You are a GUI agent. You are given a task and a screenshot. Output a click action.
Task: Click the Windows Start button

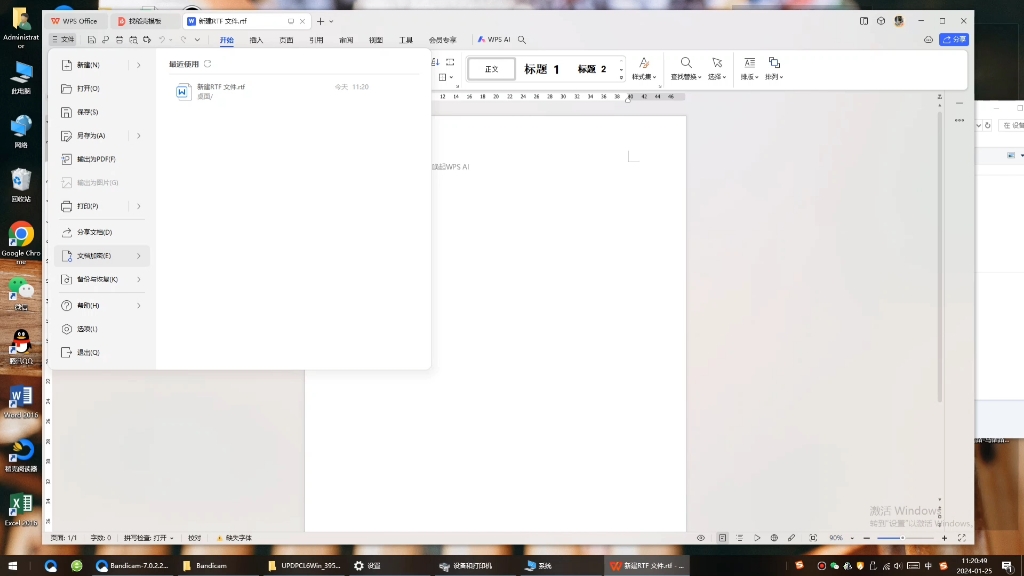tap(12, 566)
